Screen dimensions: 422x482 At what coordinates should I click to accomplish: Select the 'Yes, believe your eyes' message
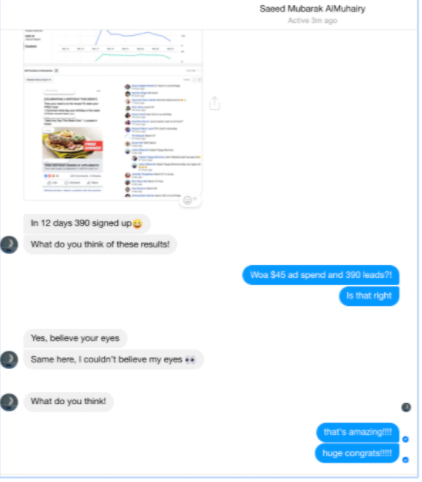coord(75,338)
